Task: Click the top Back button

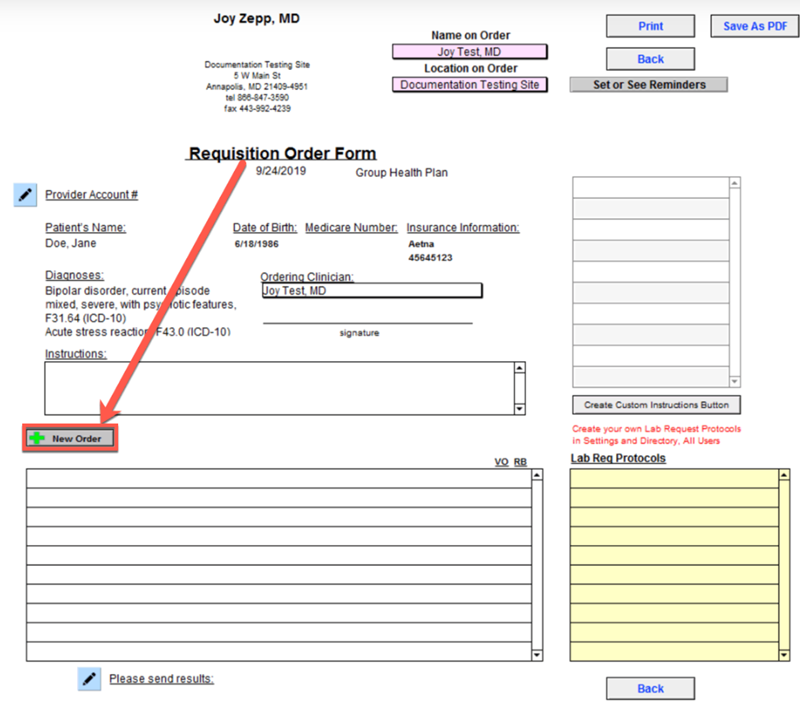Action: point(650,59)
